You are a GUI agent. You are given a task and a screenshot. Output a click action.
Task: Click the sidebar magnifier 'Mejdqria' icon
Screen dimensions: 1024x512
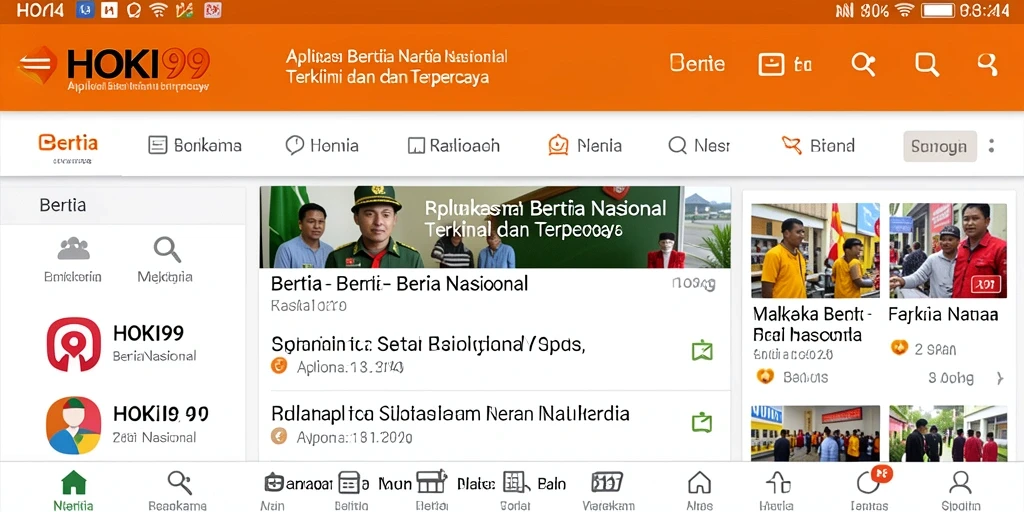point(167,249)
